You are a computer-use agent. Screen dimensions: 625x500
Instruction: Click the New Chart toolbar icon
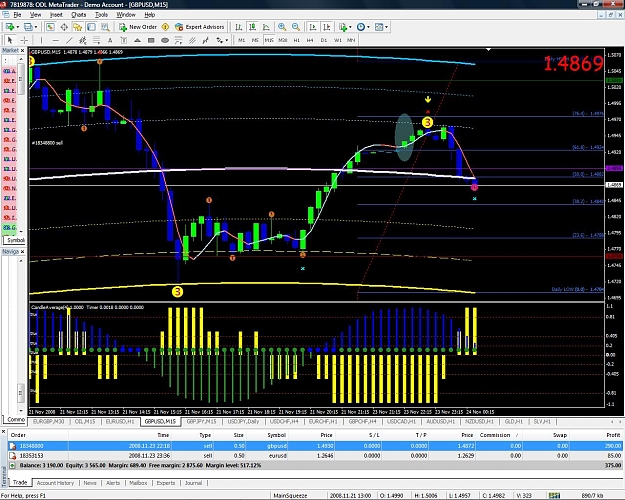(10, 27)
